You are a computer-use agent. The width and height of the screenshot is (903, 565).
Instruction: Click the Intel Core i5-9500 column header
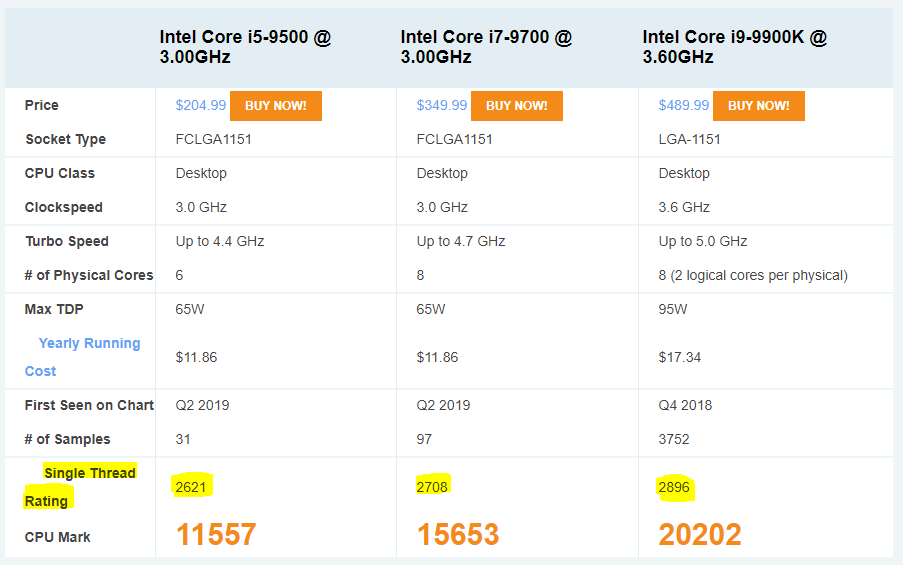click(x=245, y=47)
